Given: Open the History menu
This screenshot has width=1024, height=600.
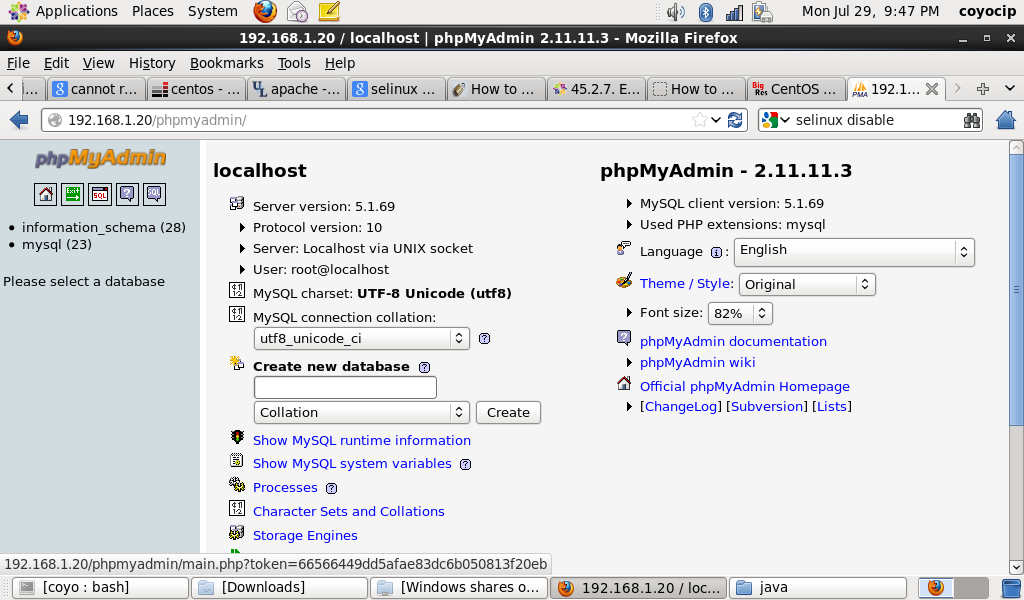Looking at the screenshot, I should tap(152, 63).
